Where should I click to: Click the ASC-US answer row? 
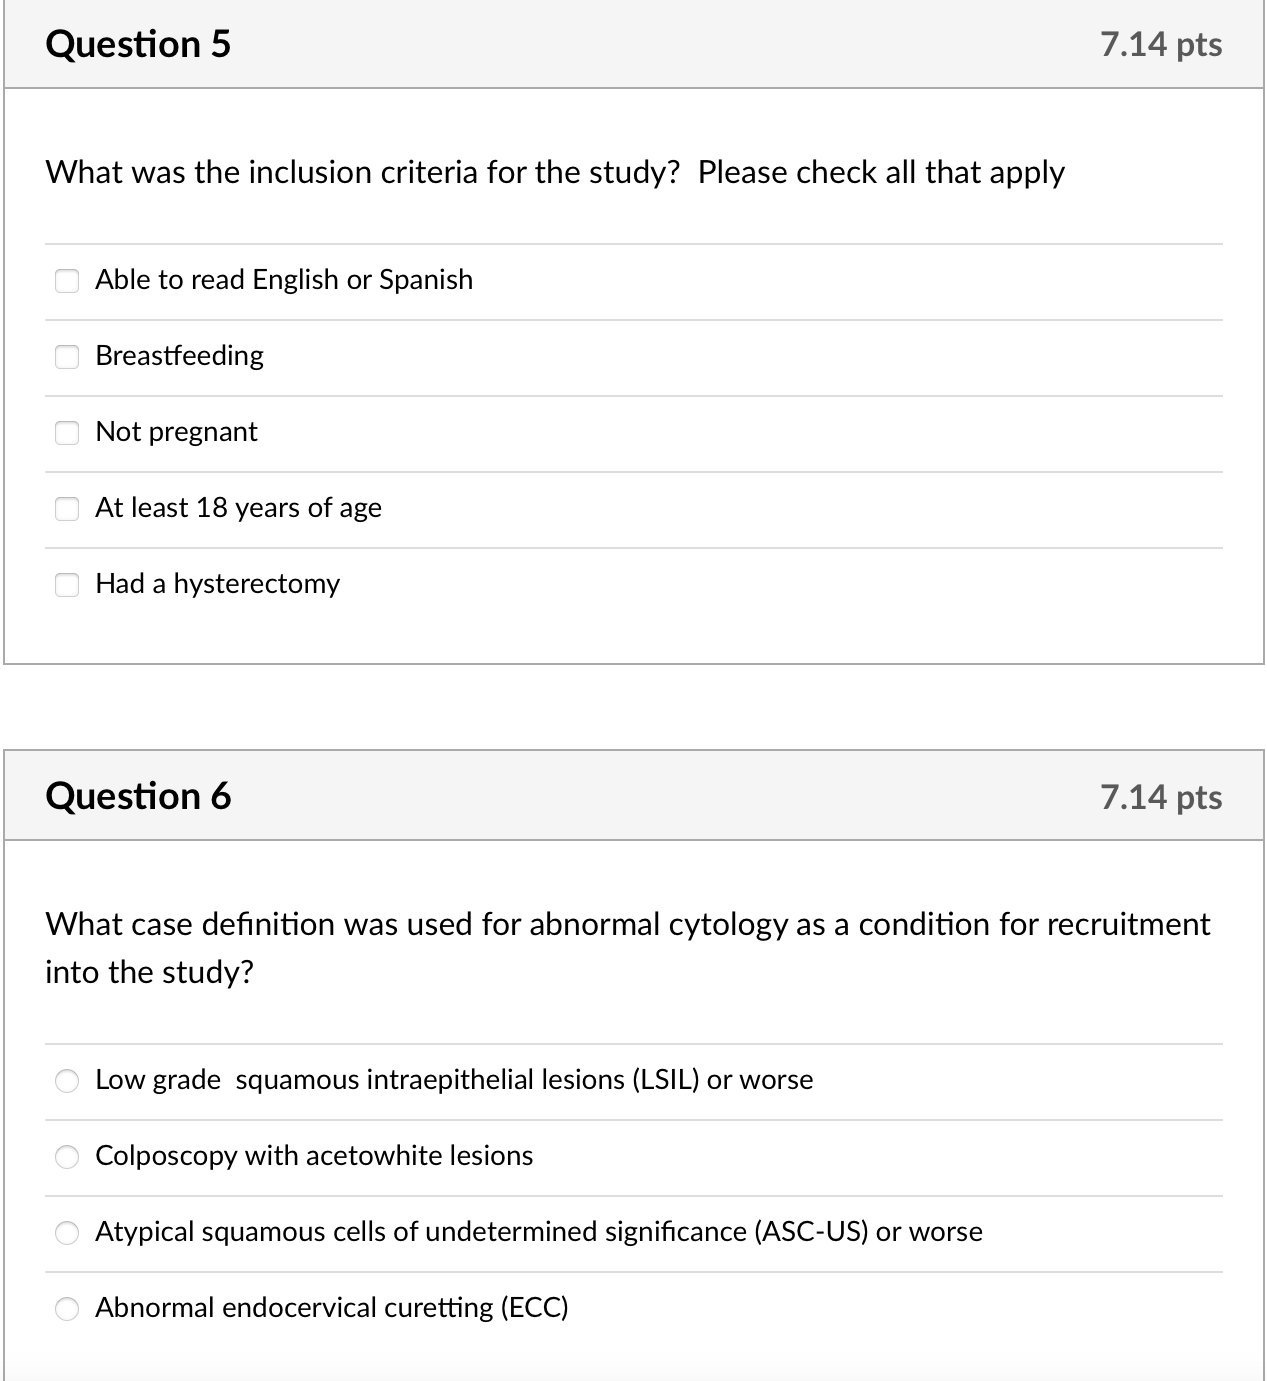(x=539, y=1233)
